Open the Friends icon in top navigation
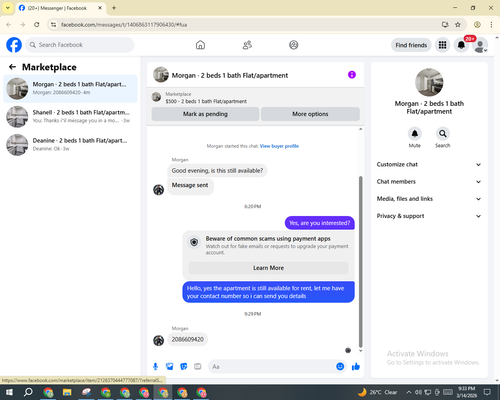500x400 pixels. pyautogui.click(x=247, y=45)
